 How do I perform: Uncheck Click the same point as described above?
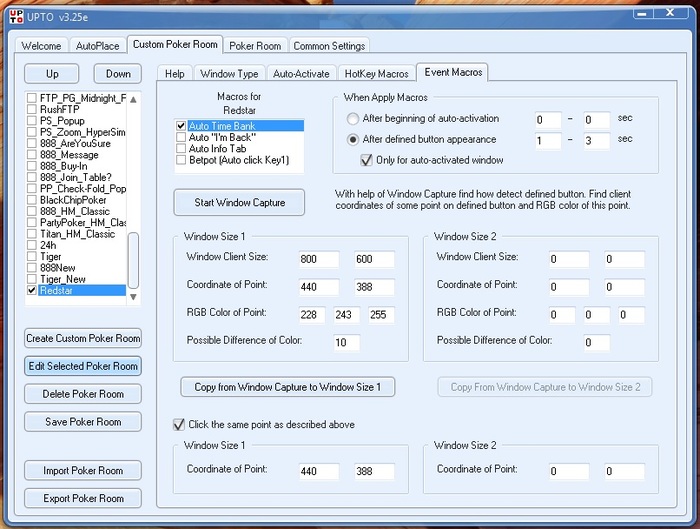179,424
